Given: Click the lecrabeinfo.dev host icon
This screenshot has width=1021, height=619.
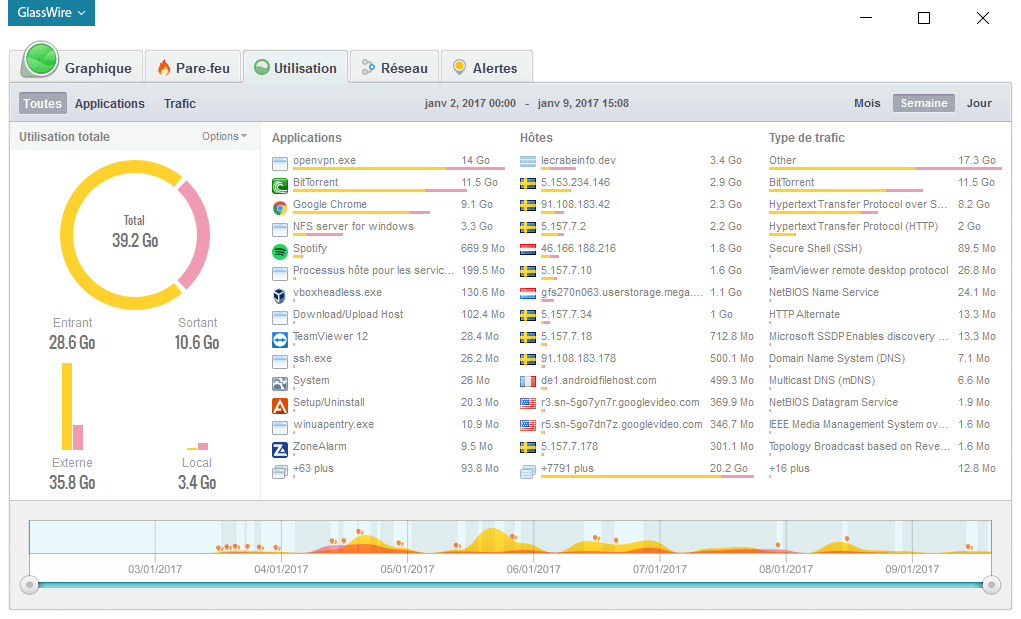Looking at the screenshot, I should [528, 161].
